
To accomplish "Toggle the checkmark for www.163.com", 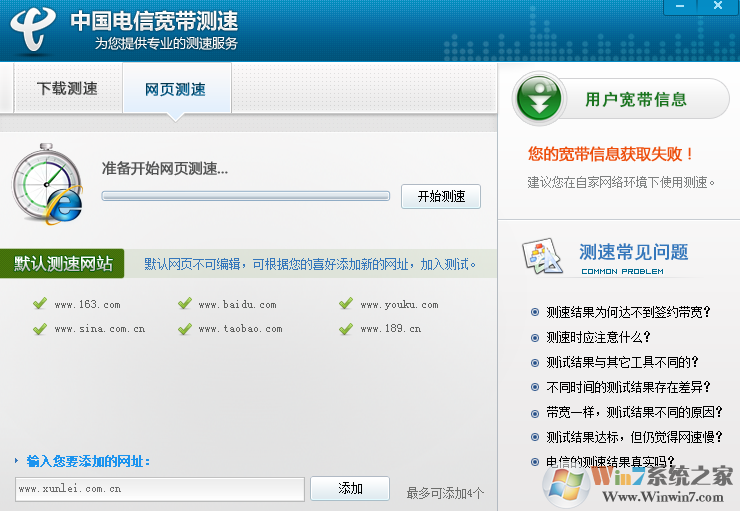I will [40, 303].
